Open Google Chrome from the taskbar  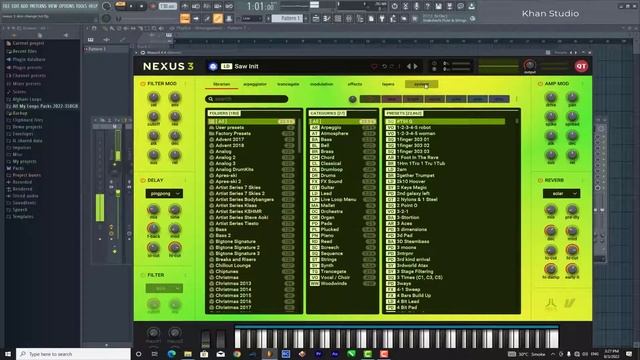point(237,354)
